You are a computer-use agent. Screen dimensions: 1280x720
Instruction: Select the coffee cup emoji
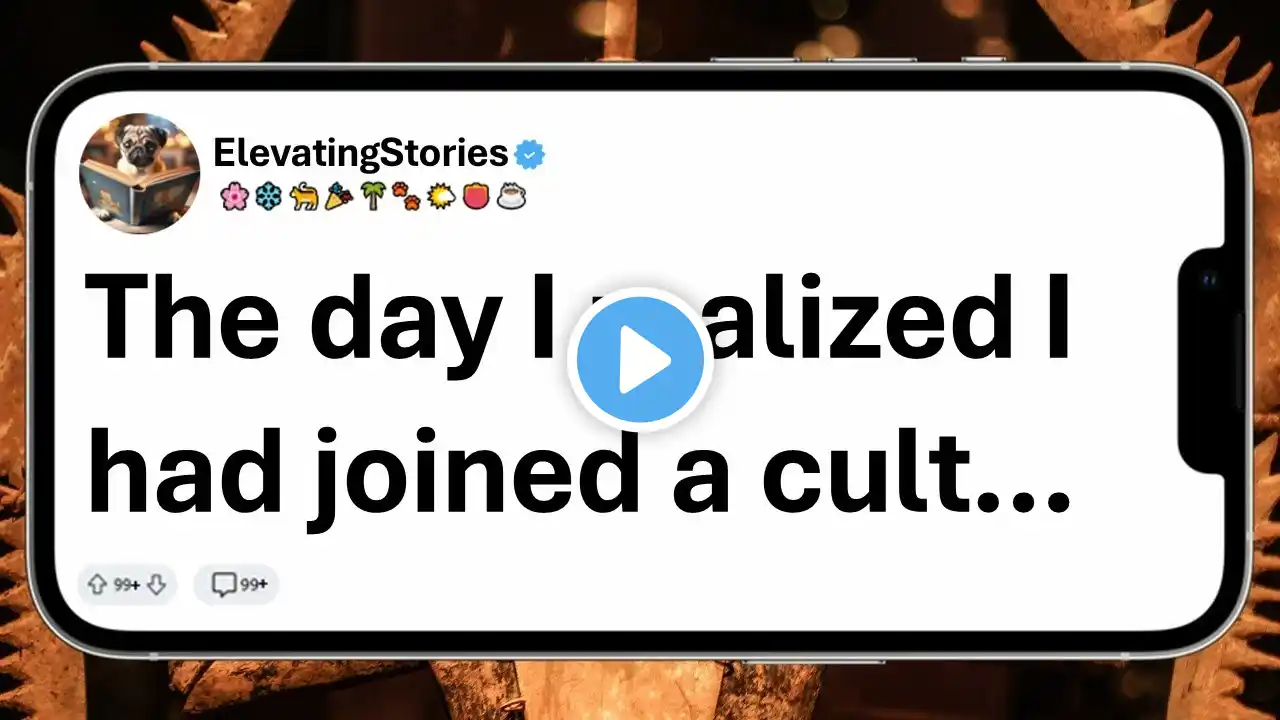pyautogui.click(x=512, y=197)
